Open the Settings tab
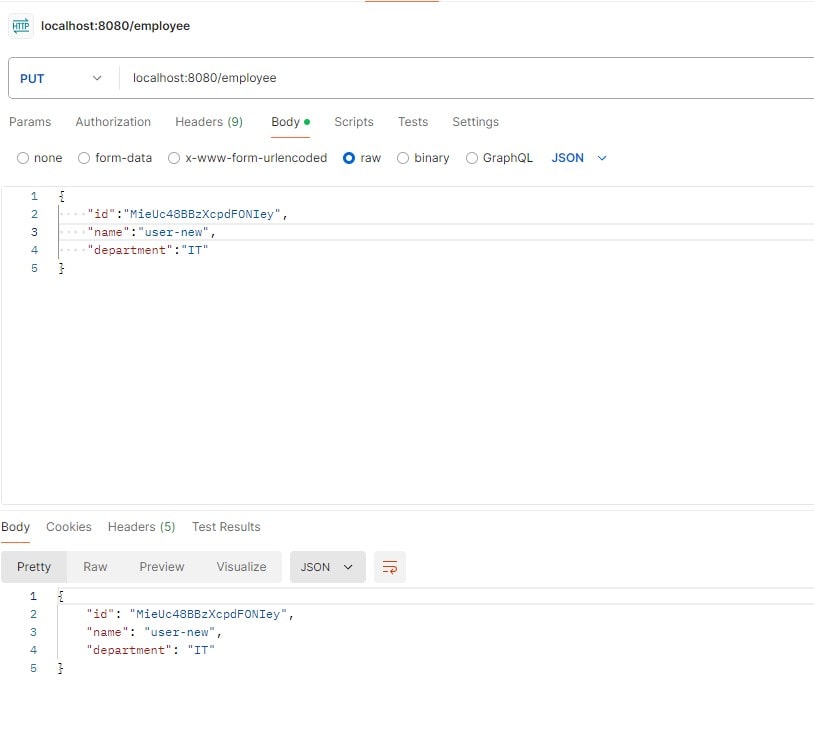This screenshot has width=814, height=752. coord(475,122)
